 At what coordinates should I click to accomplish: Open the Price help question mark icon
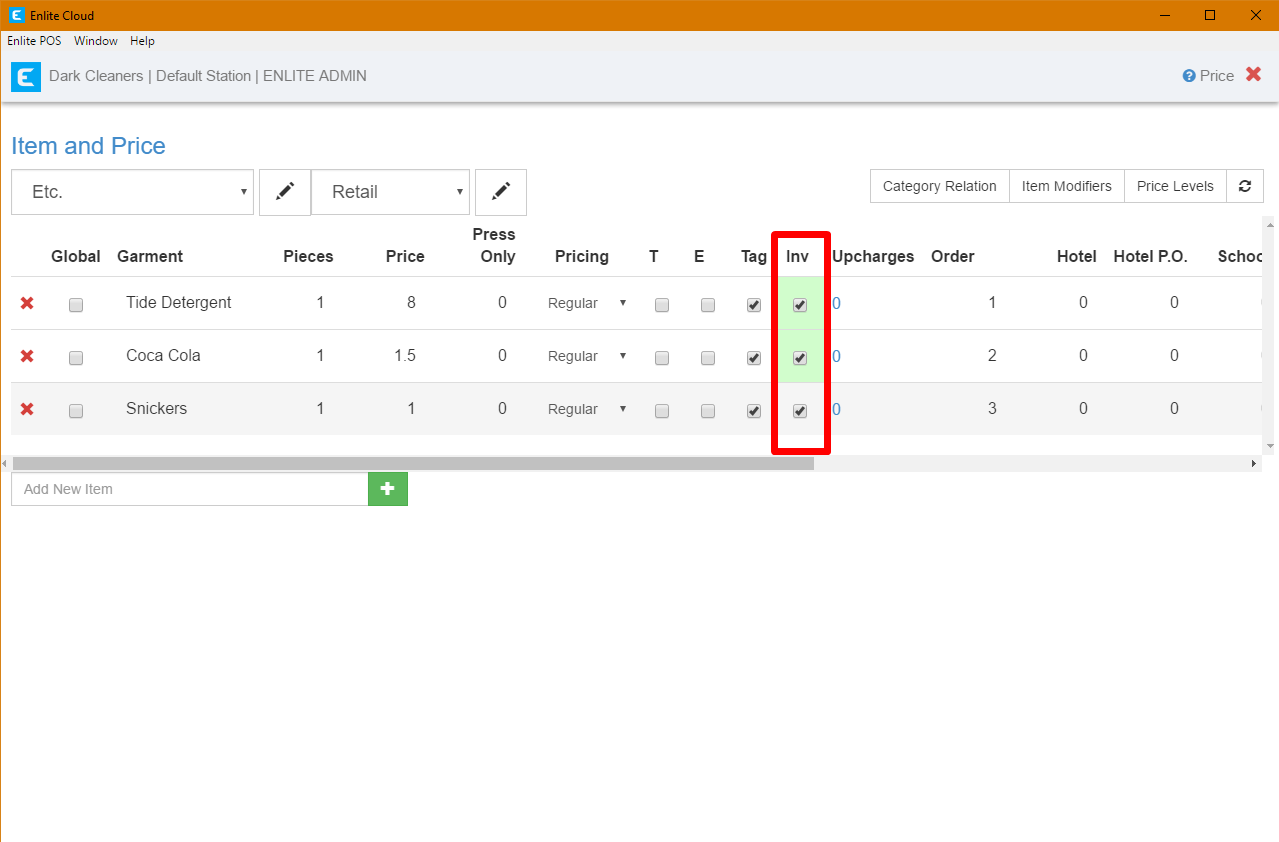click(x=1189, y=76)
